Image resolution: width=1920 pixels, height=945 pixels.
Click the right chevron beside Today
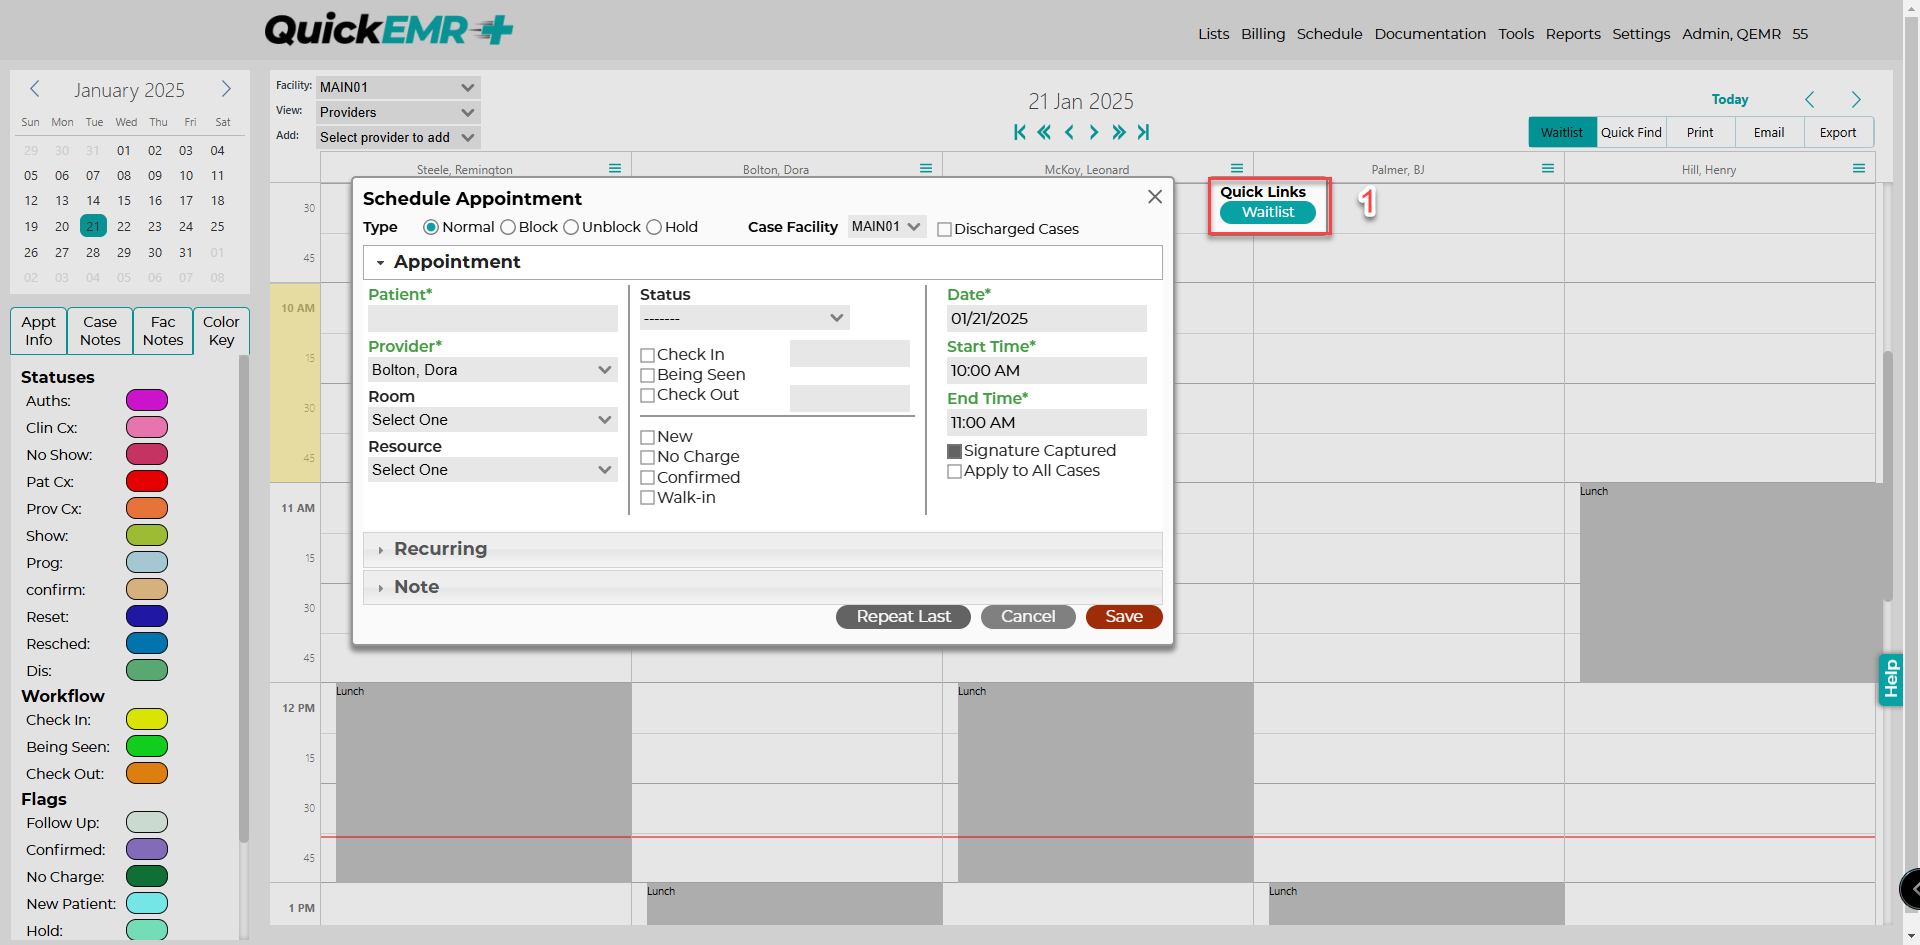[1856, 99]
